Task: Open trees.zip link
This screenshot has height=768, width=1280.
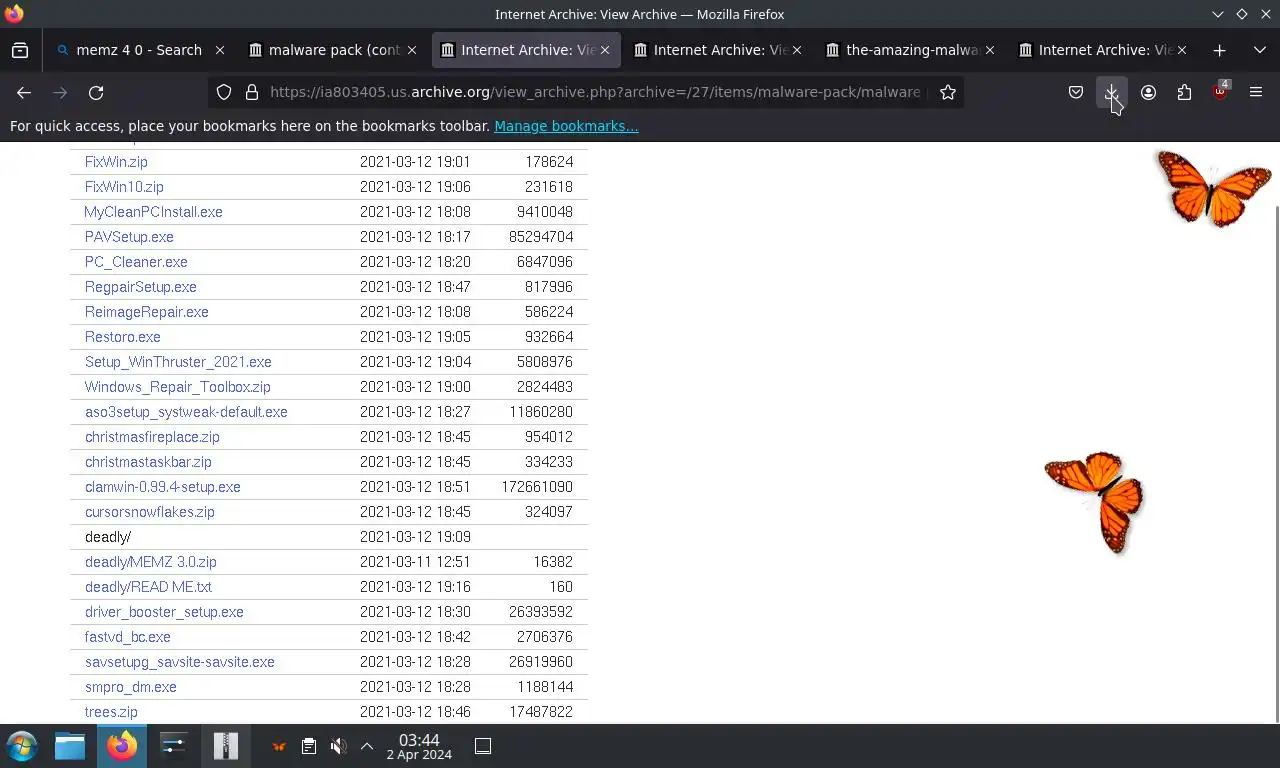Action: pos(111,712)
